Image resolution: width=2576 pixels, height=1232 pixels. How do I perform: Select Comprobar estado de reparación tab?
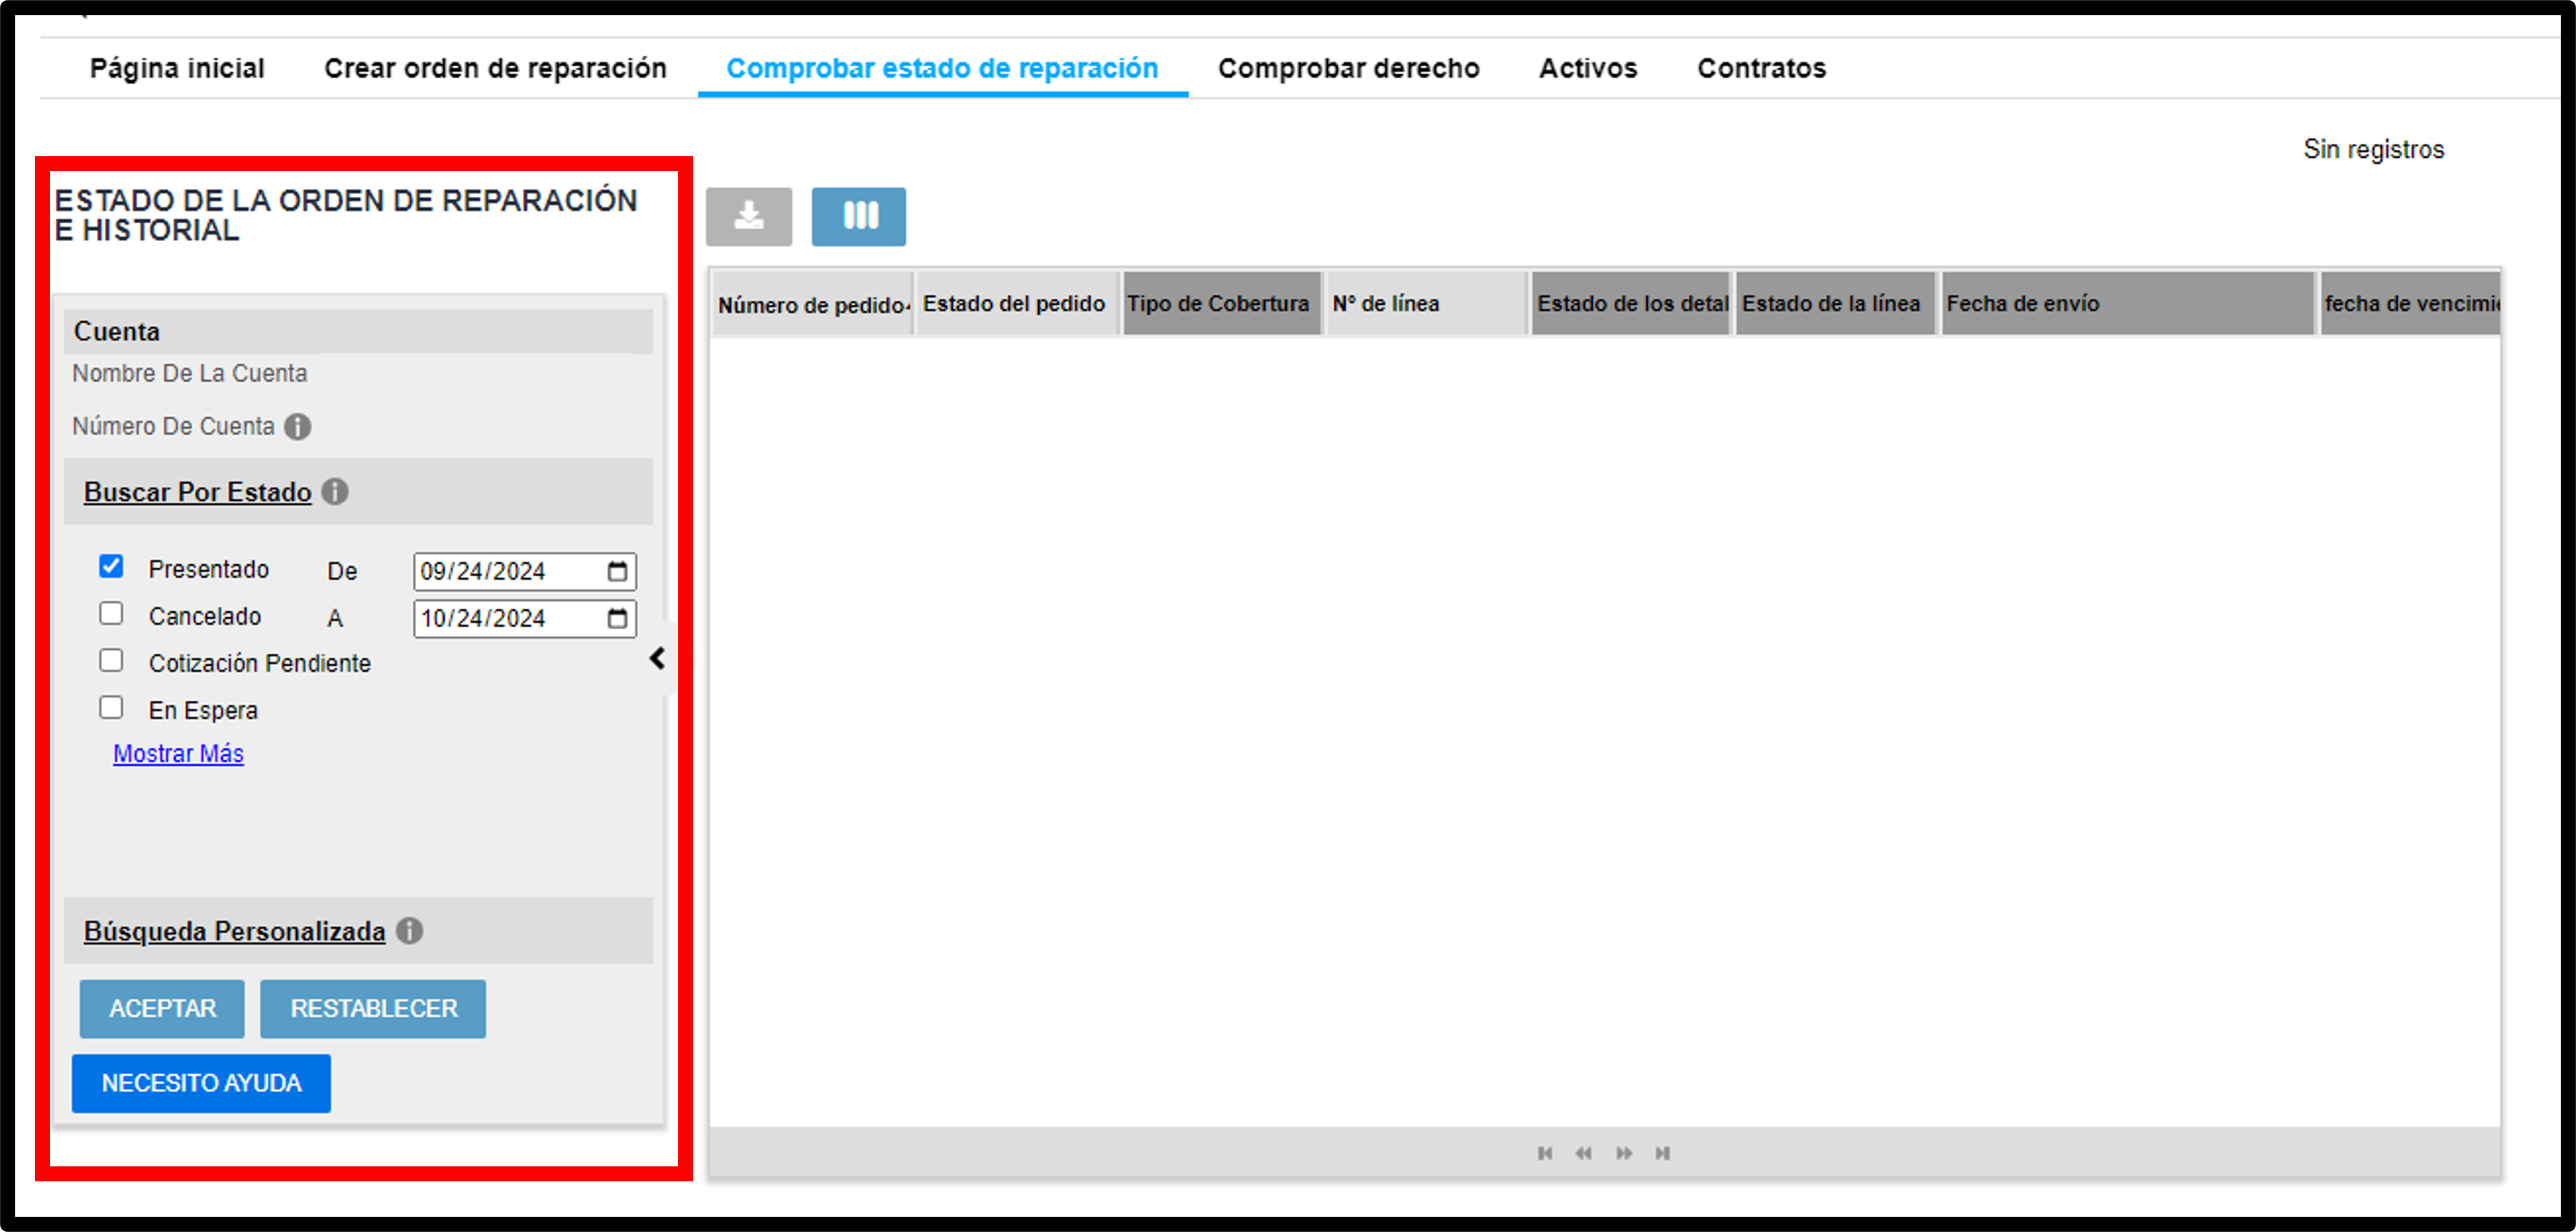click(x=942, y=68)
